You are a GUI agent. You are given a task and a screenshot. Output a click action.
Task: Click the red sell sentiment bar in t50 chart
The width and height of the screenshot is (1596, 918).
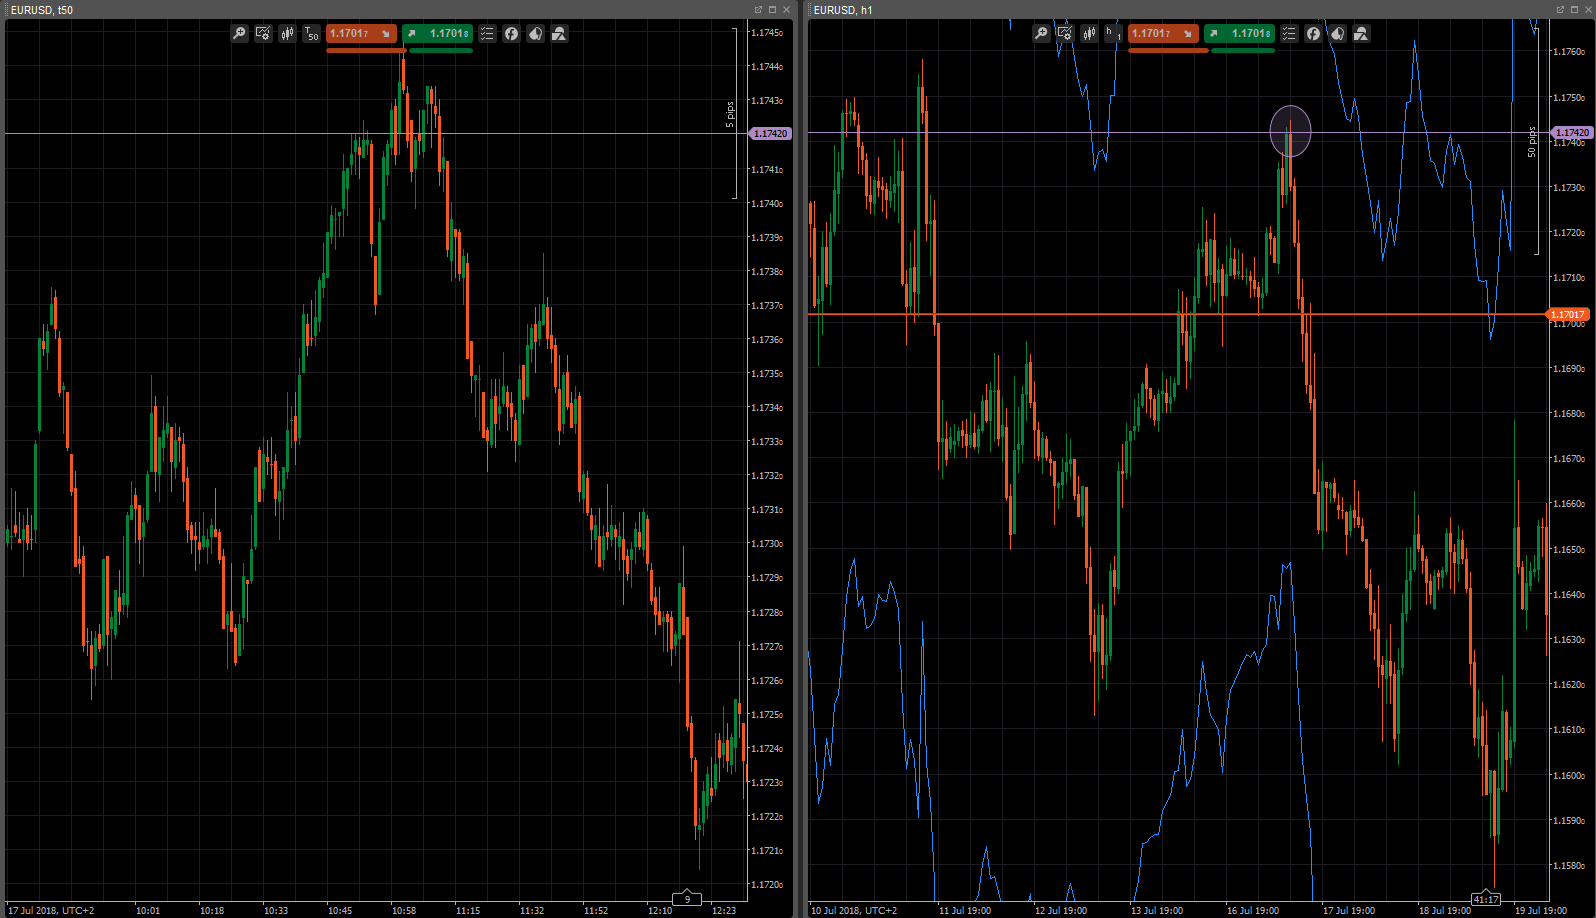[366, 50]
